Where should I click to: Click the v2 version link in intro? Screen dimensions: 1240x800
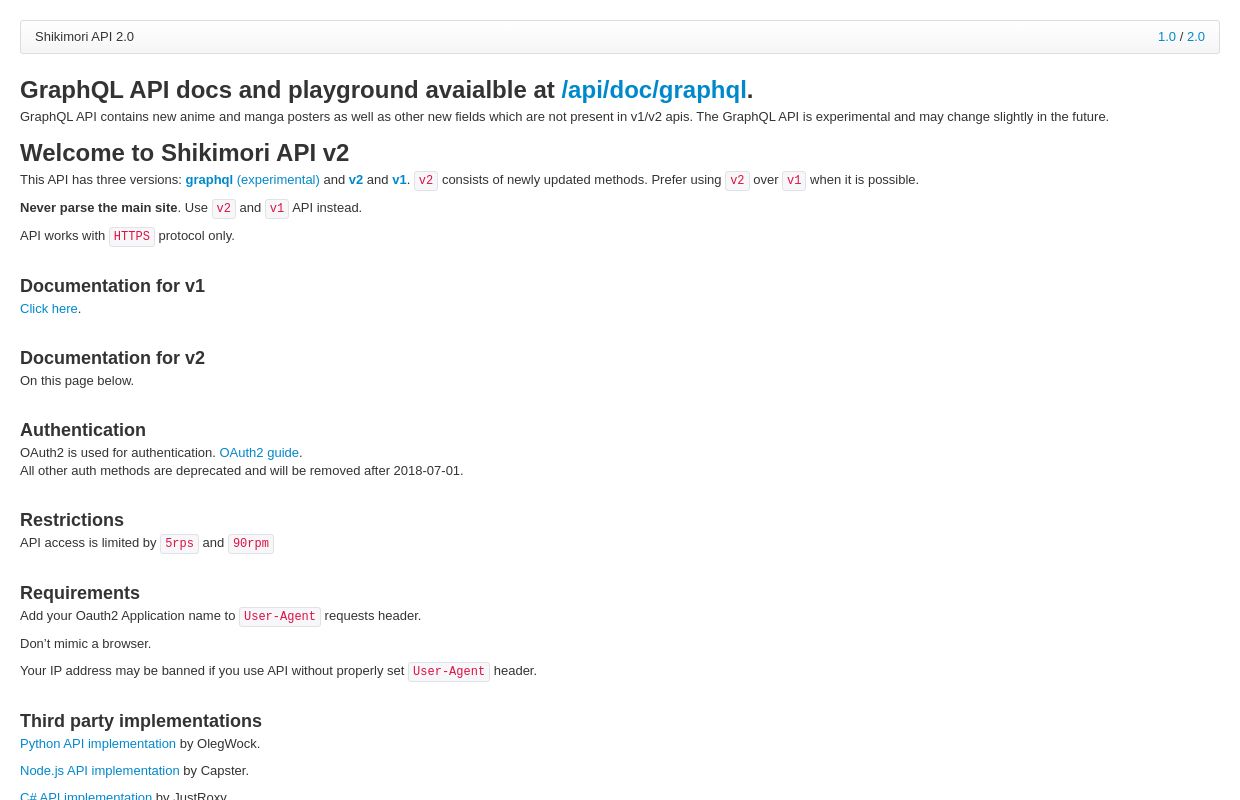356,180
